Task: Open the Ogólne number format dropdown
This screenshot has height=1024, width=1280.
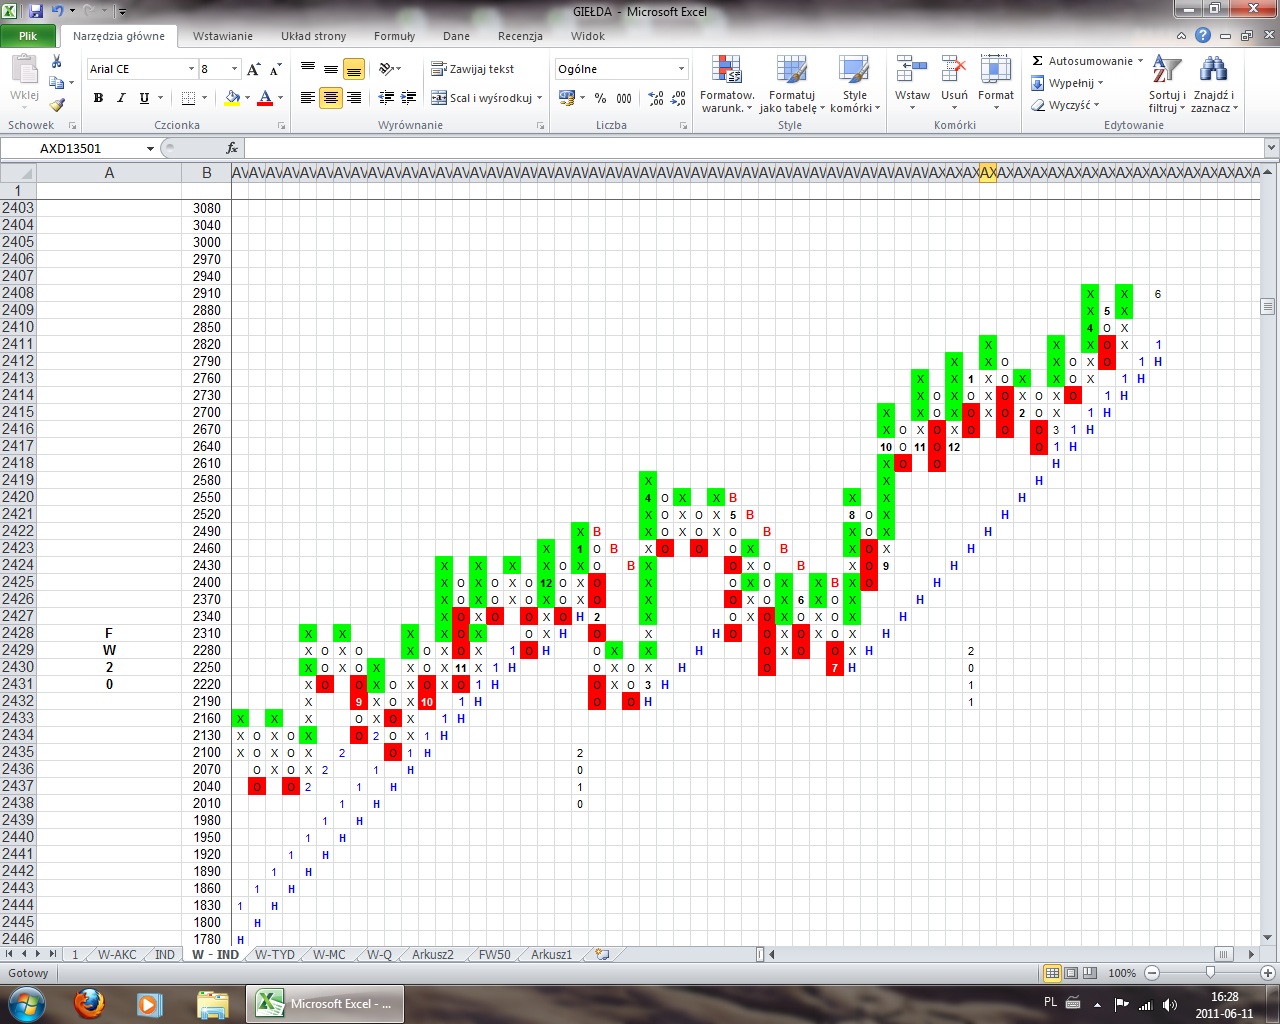Action: 681,69
